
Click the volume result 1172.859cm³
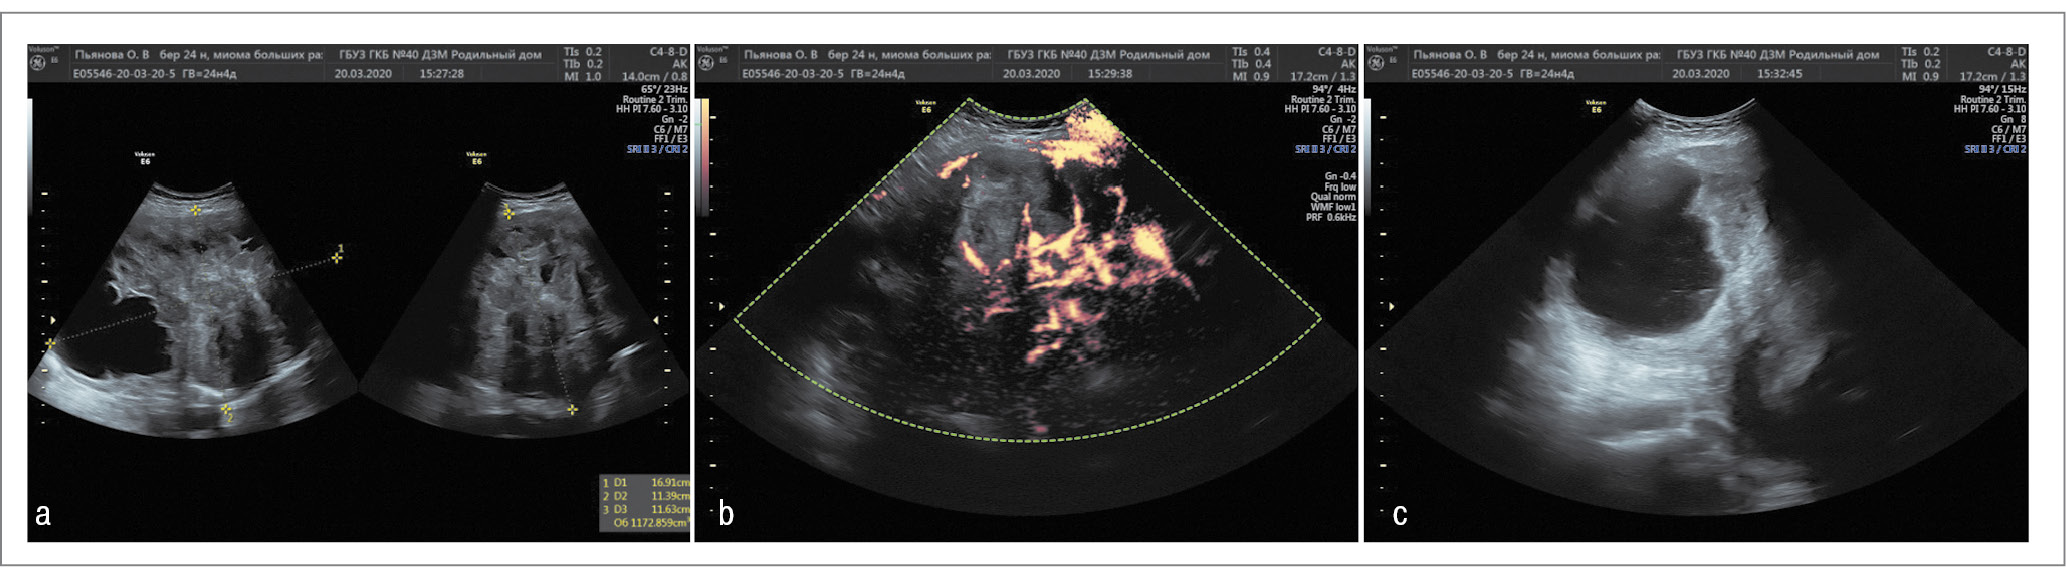[650, 522]
